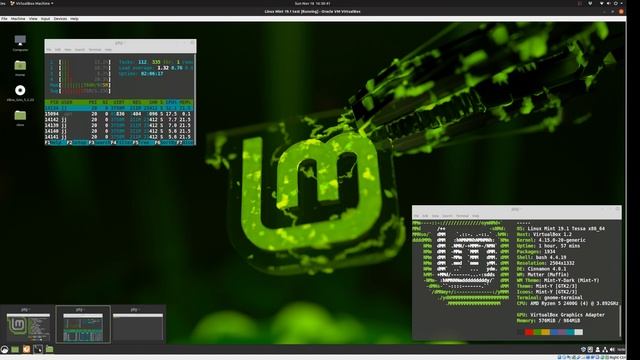The image size is (640, 360).
Task: Open Terminal menu in neofetch terminal window
Action: [462, 216]
